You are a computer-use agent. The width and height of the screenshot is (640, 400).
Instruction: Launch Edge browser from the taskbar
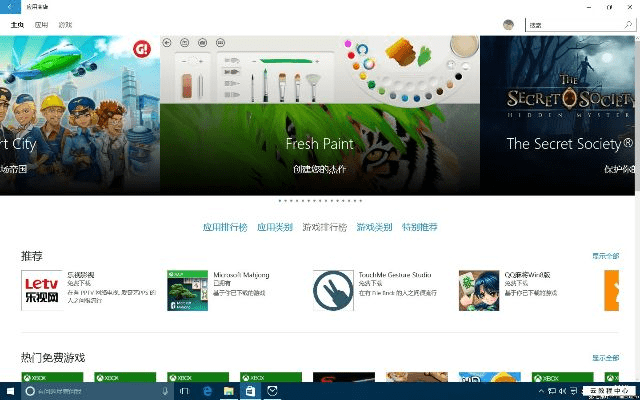point(209,391)
